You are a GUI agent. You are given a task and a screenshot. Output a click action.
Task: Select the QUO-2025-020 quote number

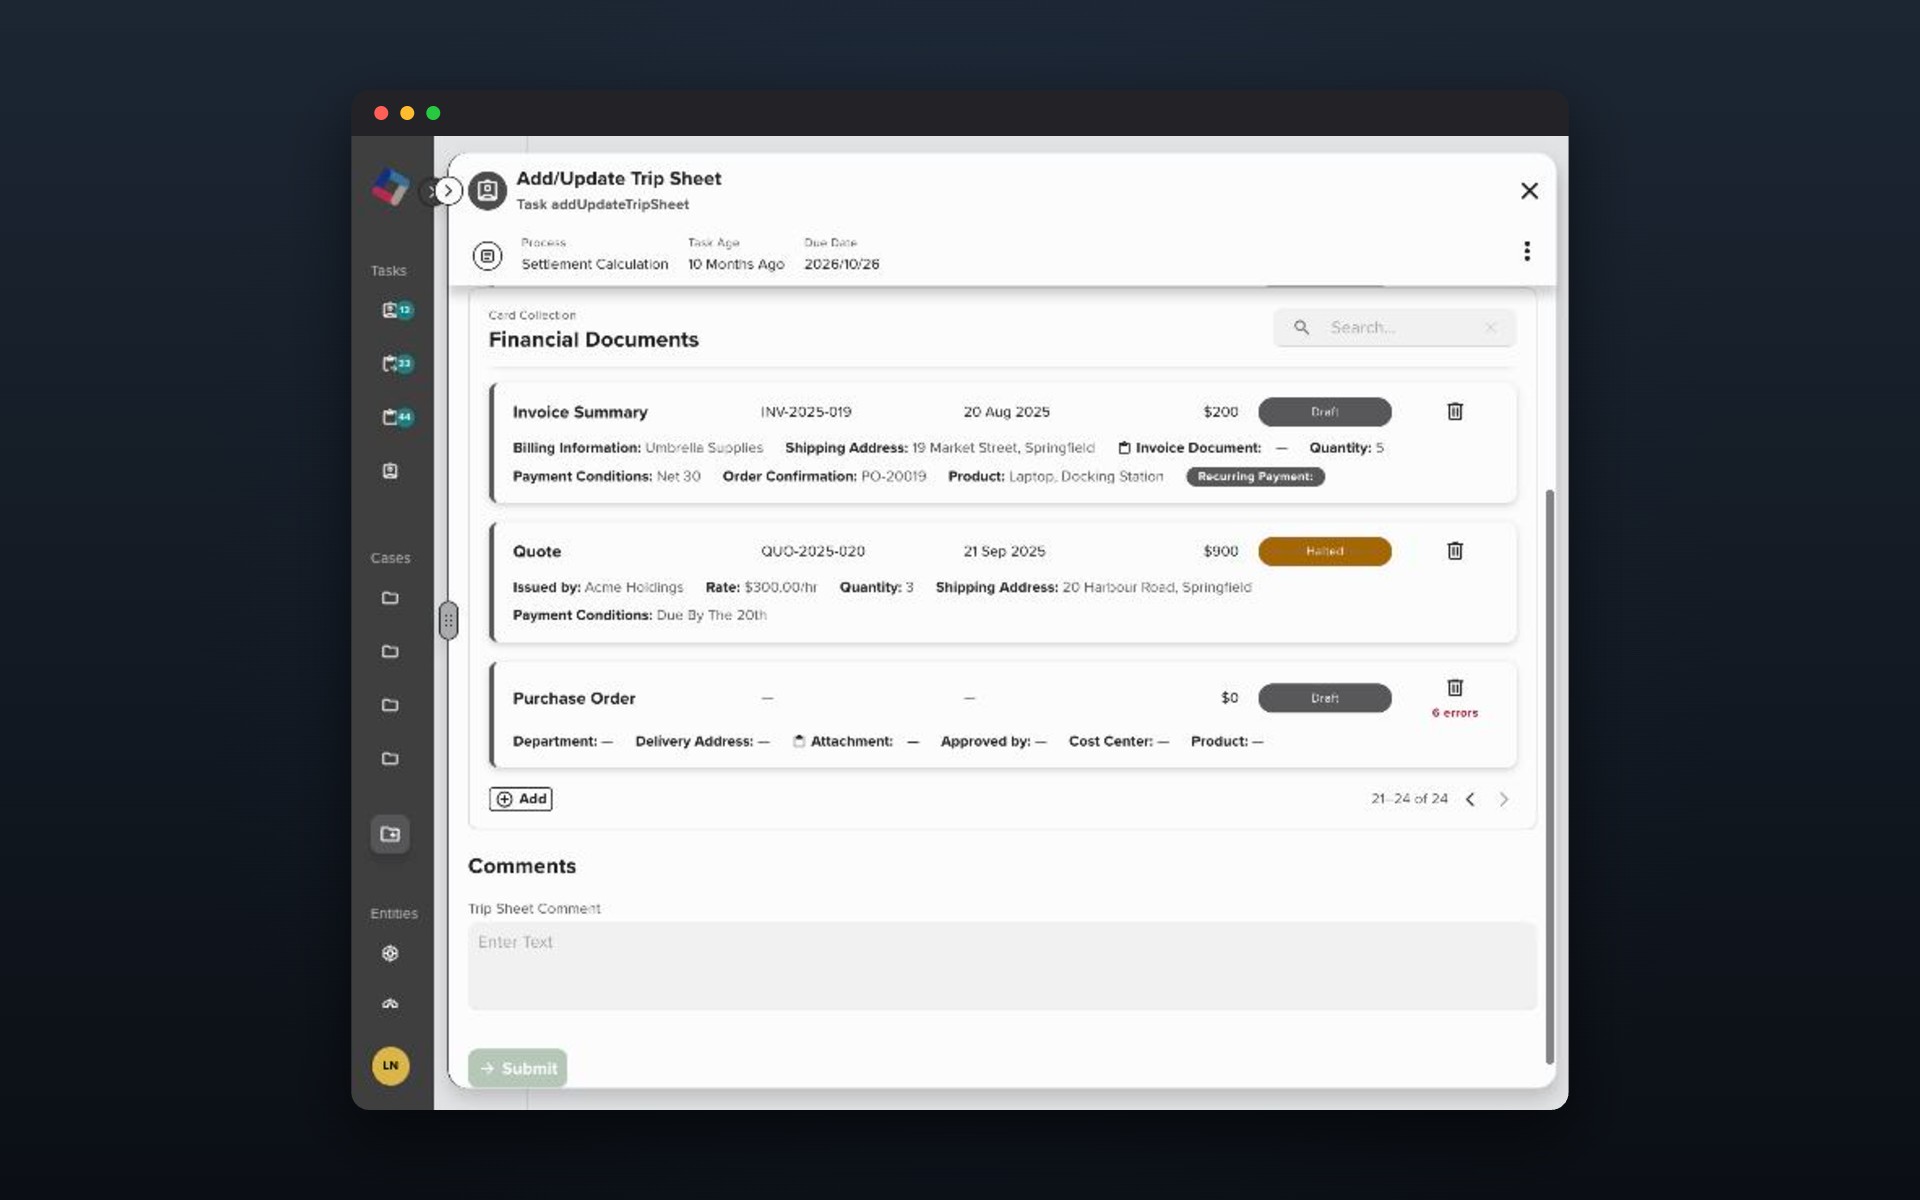click(x=812, y=551)
